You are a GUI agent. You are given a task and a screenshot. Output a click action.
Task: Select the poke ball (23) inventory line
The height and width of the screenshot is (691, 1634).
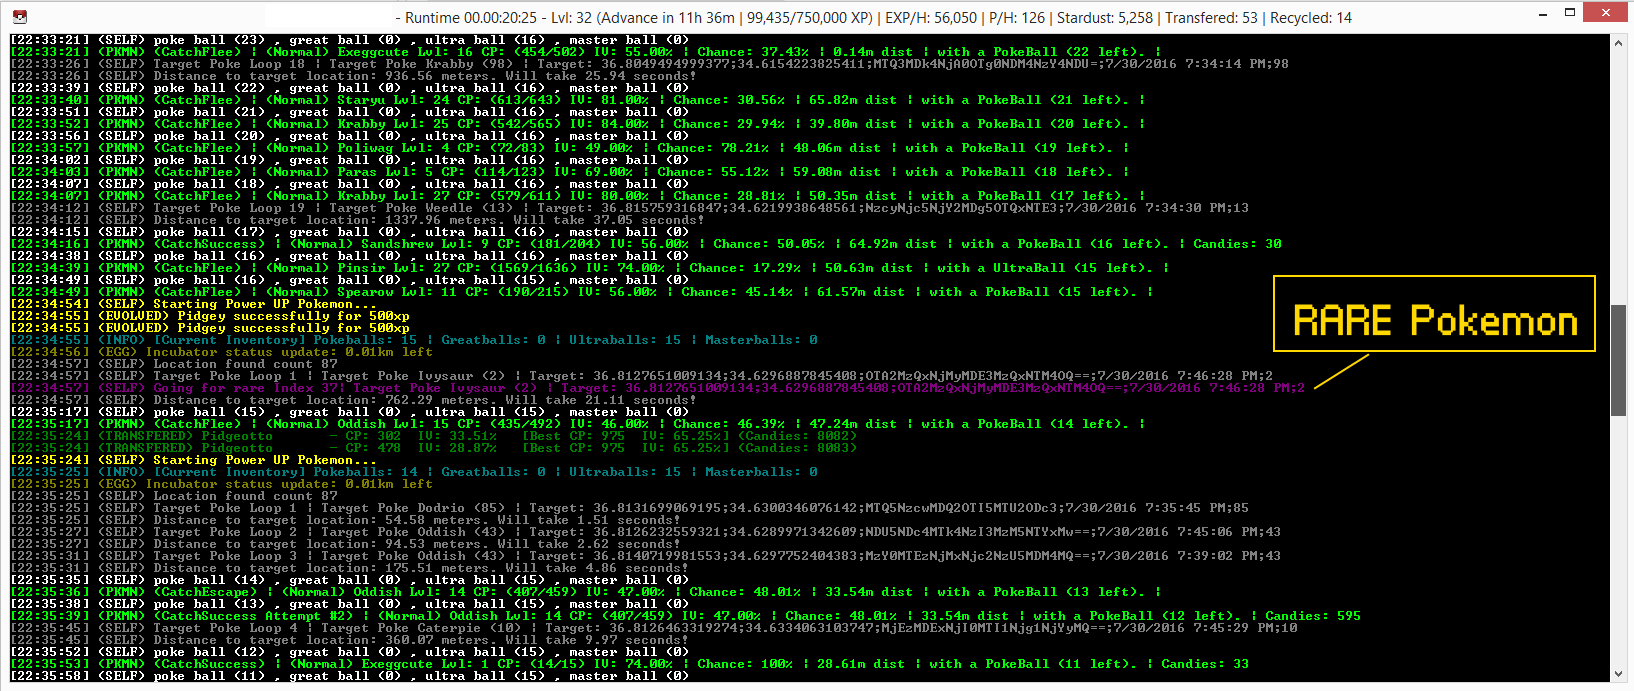pos(350,40)
